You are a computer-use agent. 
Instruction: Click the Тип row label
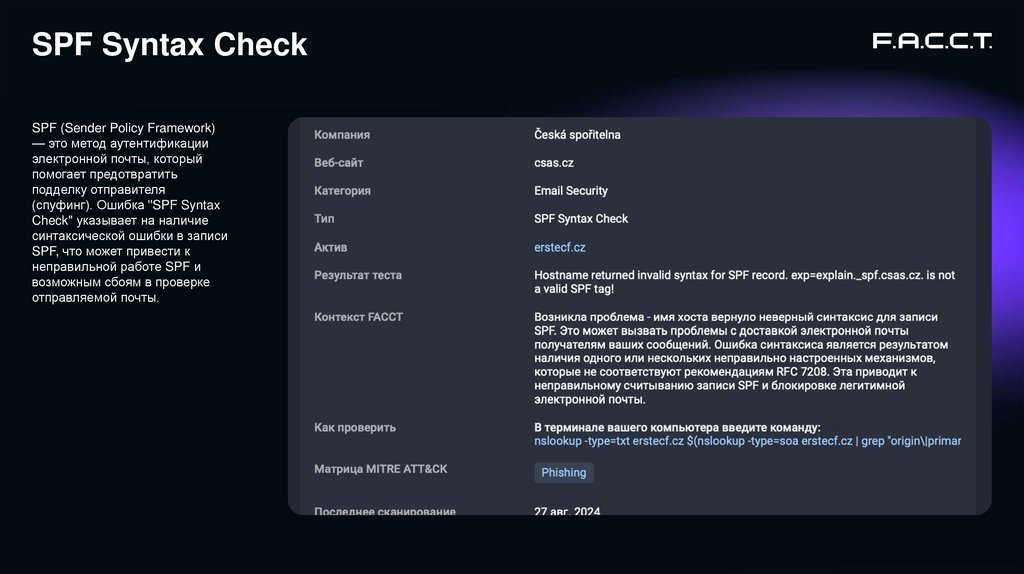[x=324, y=219]
